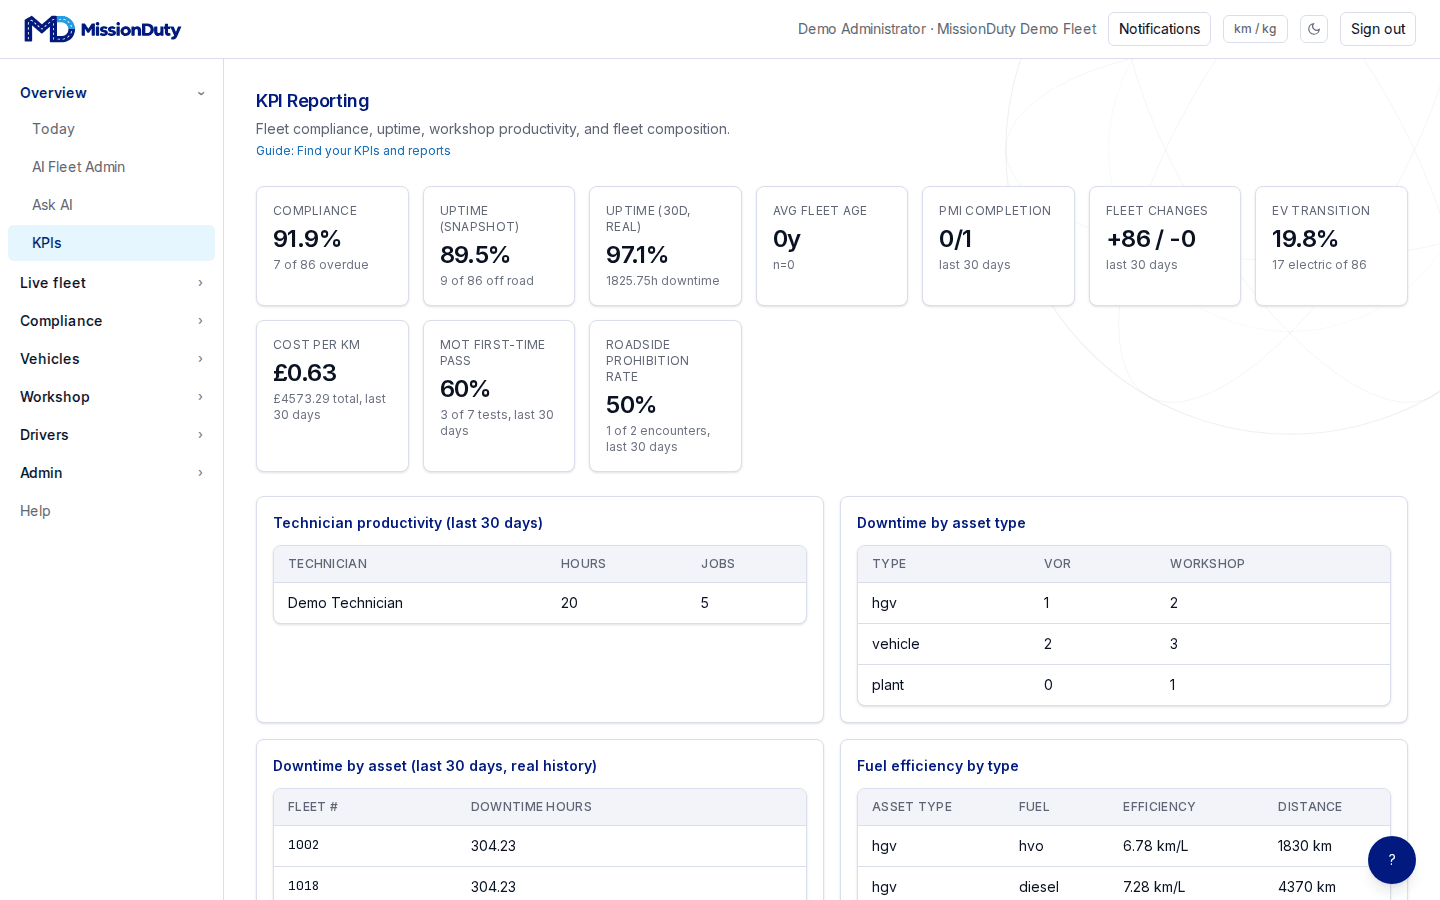Expand the Workshop section
1440x900 pixels.
pos(111,397)
